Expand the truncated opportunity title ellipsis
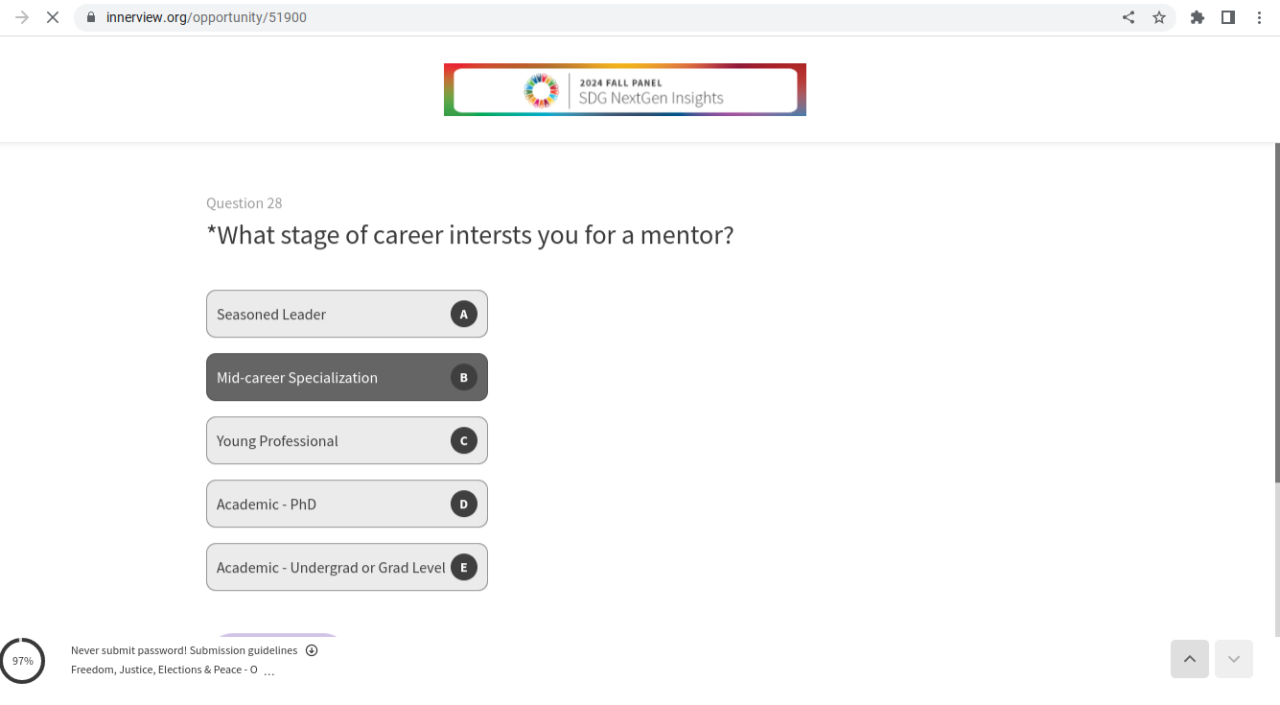 (x=269, y=672)
